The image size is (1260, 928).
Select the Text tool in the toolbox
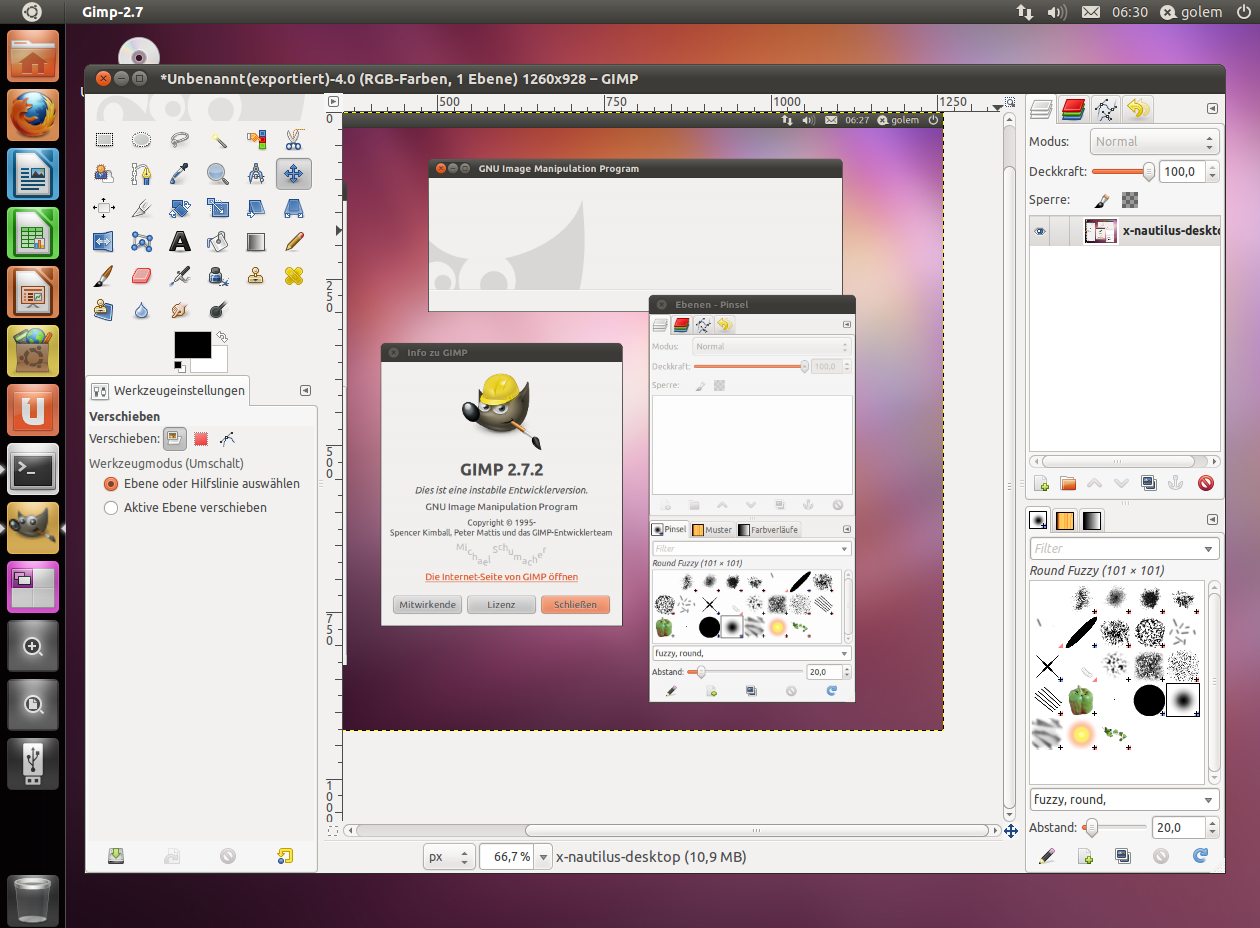coord(180,242)
